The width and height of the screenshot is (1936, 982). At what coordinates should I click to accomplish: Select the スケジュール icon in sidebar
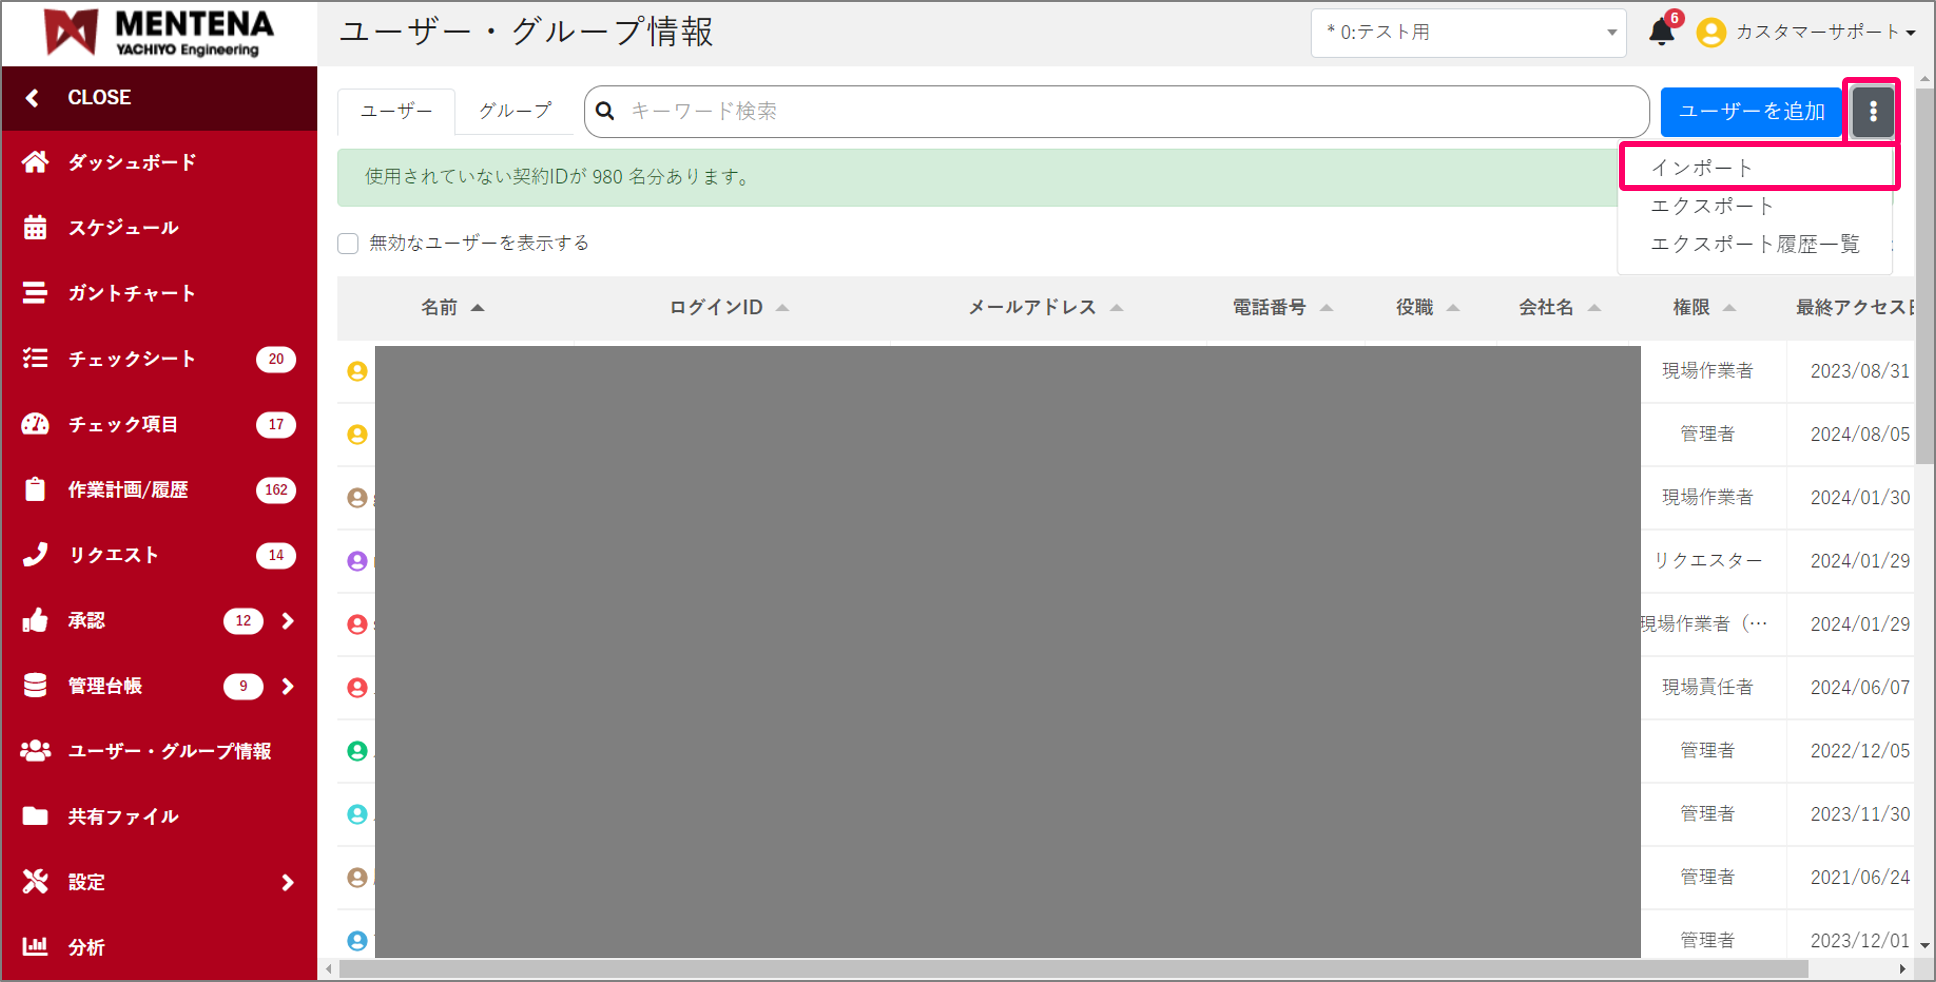pyautogui.click(x=36, y=227)
